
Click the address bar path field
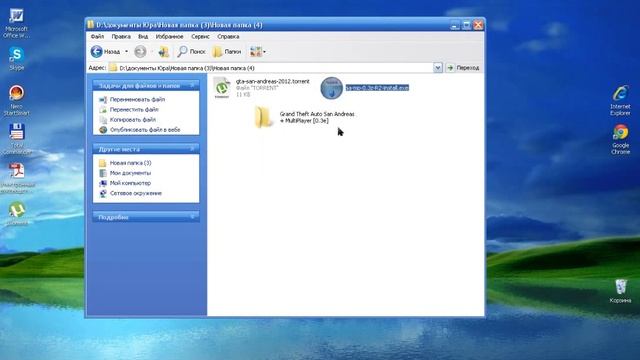(x=271, y=68)
